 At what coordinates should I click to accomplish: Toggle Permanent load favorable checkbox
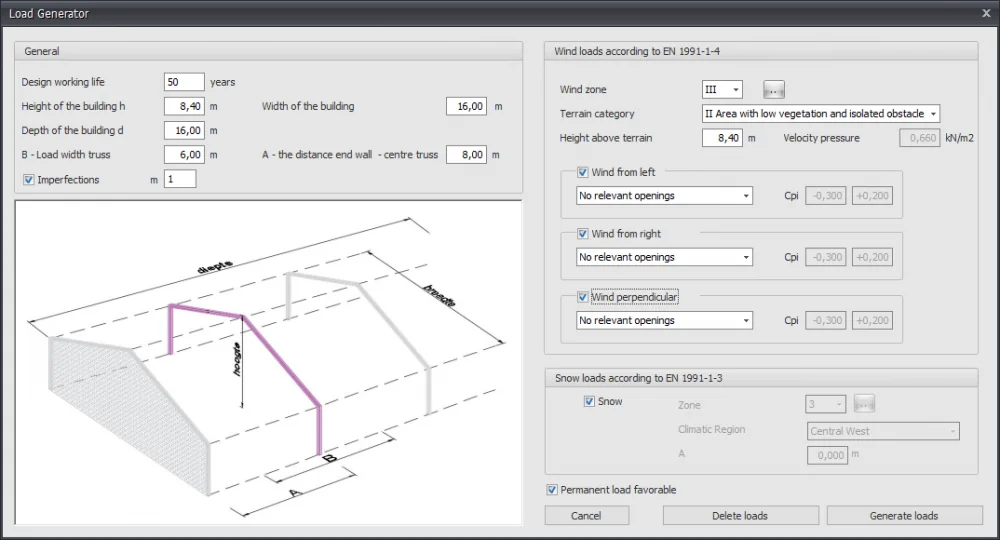point(552,490)
